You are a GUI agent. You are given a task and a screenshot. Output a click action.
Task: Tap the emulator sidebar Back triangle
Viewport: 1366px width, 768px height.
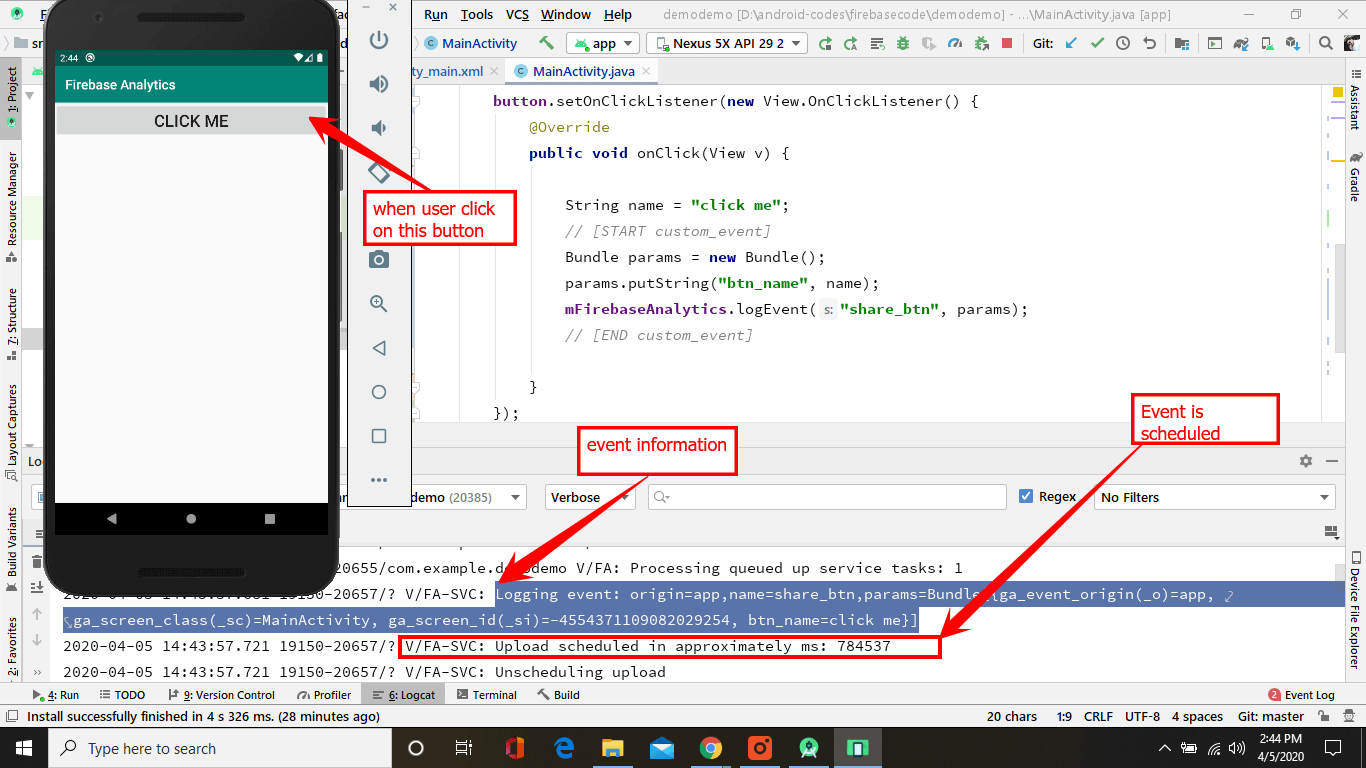pos(379,348)
